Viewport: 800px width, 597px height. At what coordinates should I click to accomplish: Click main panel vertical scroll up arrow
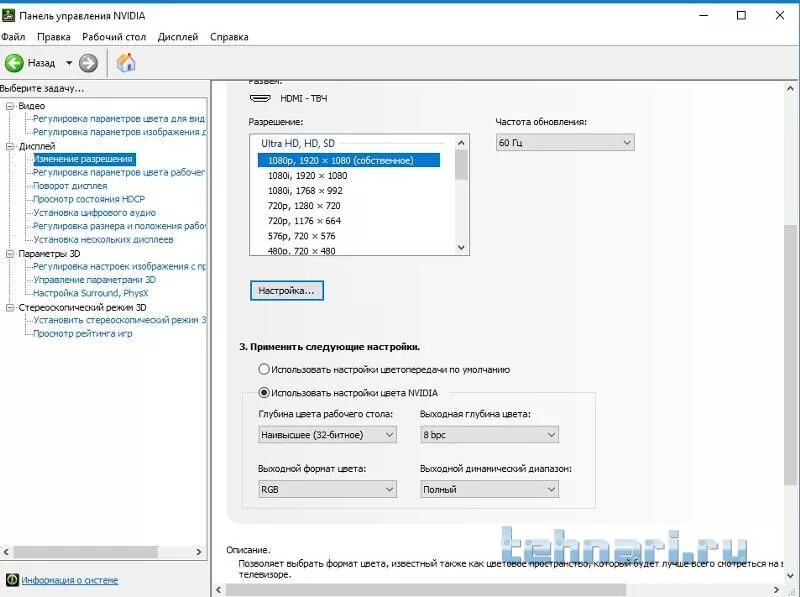coord(790,89)
